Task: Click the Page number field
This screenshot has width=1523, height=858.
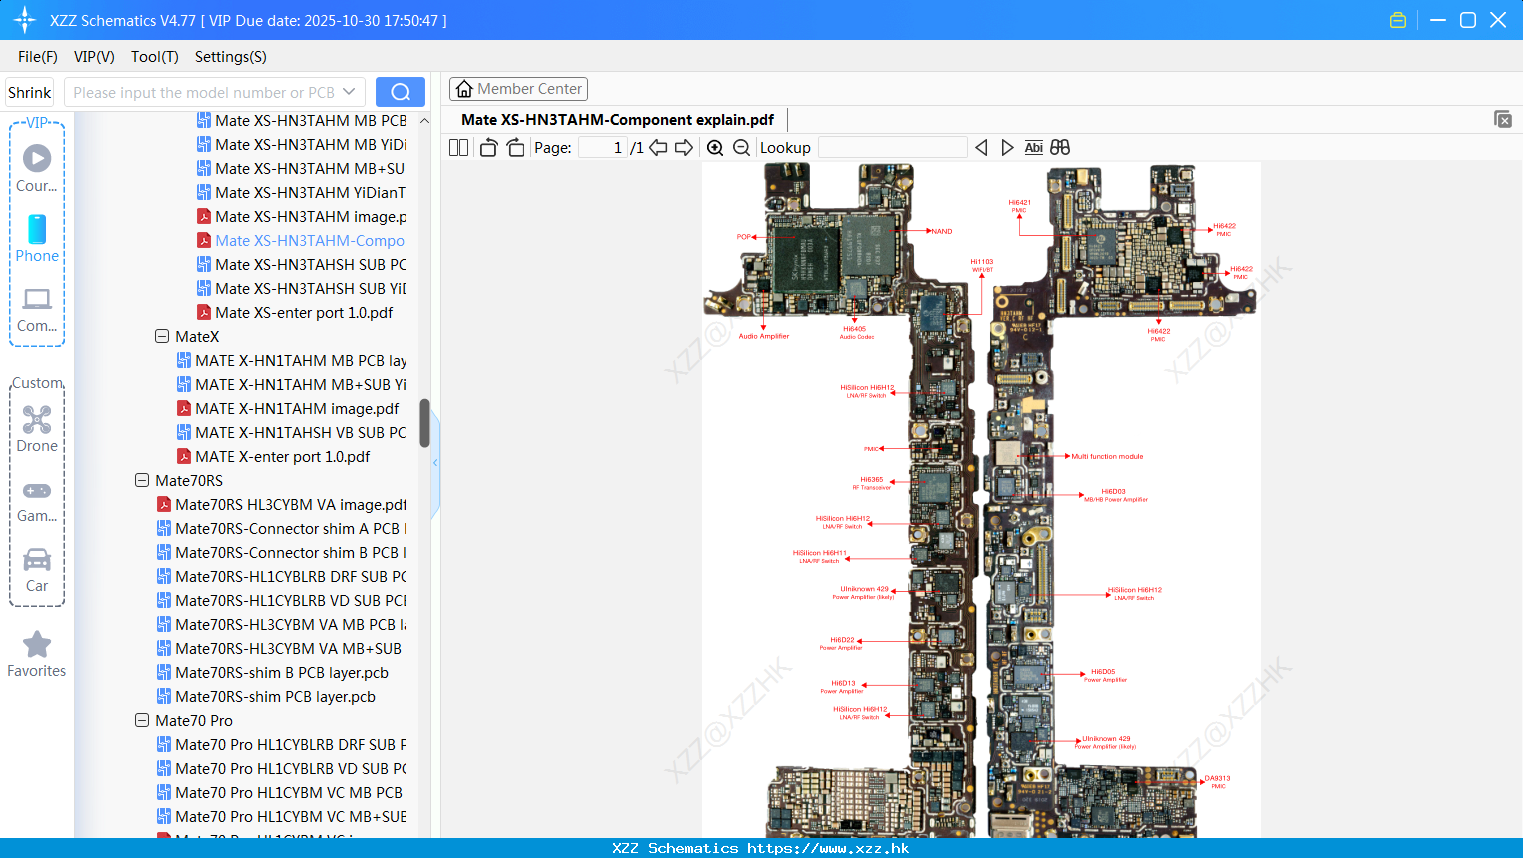Action: pos(603,148)
